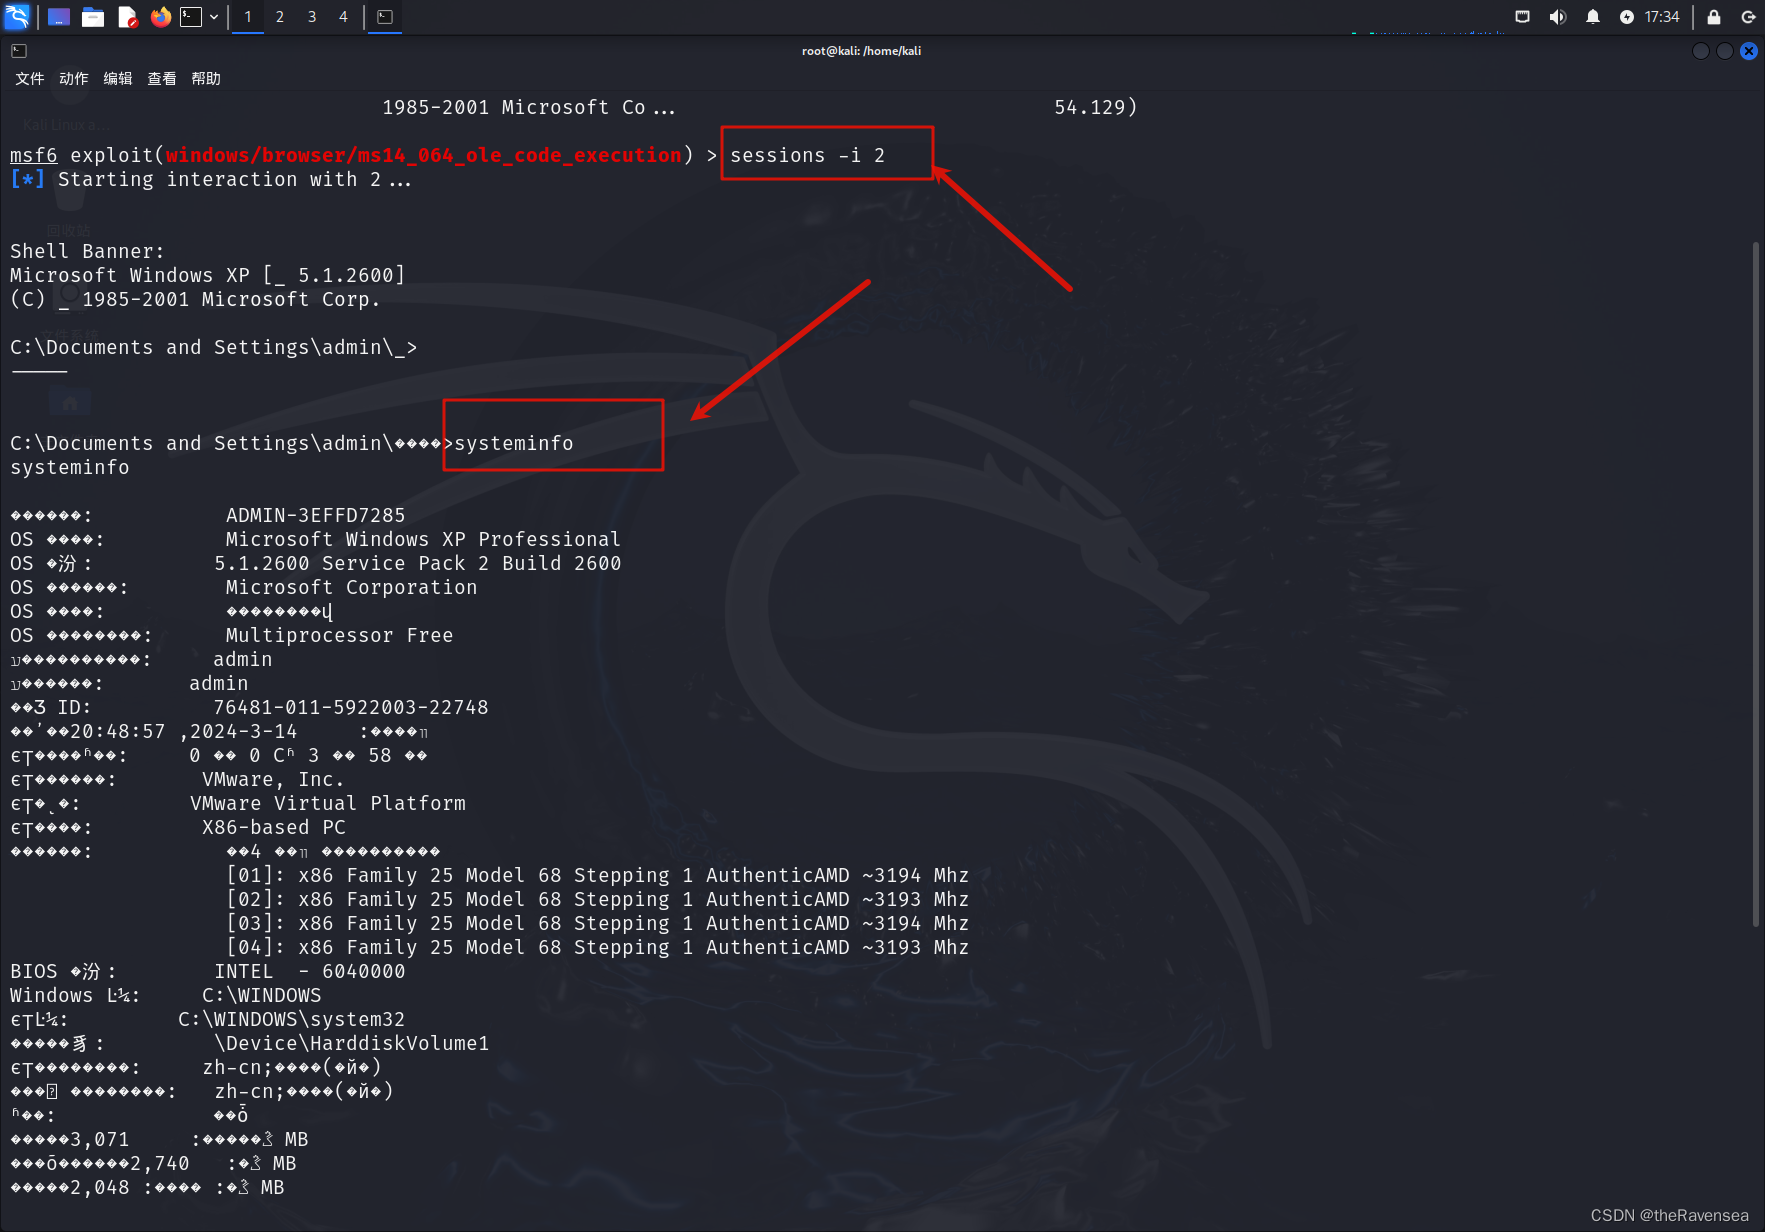Expand the terminal launcher dropdown arrow

(x=214, y=17)
